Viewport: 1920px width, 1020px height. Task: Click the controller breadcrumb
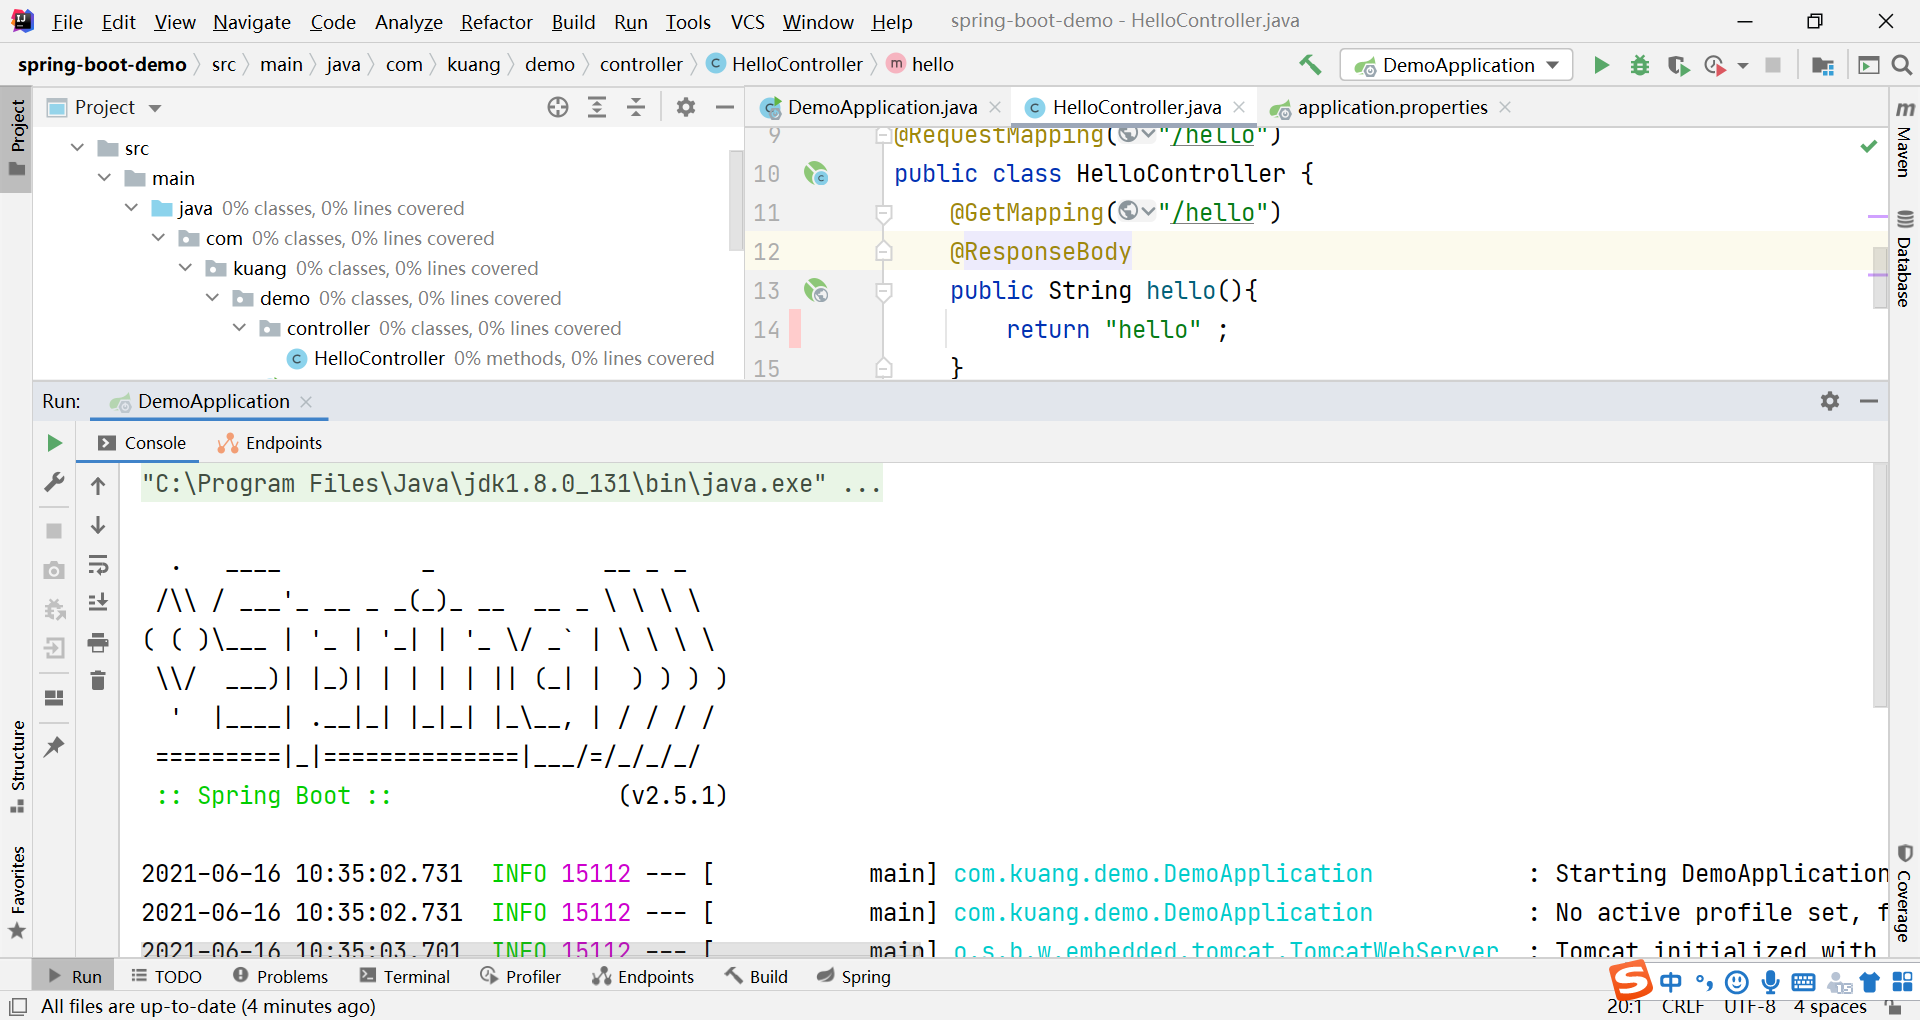coord(641,64)
